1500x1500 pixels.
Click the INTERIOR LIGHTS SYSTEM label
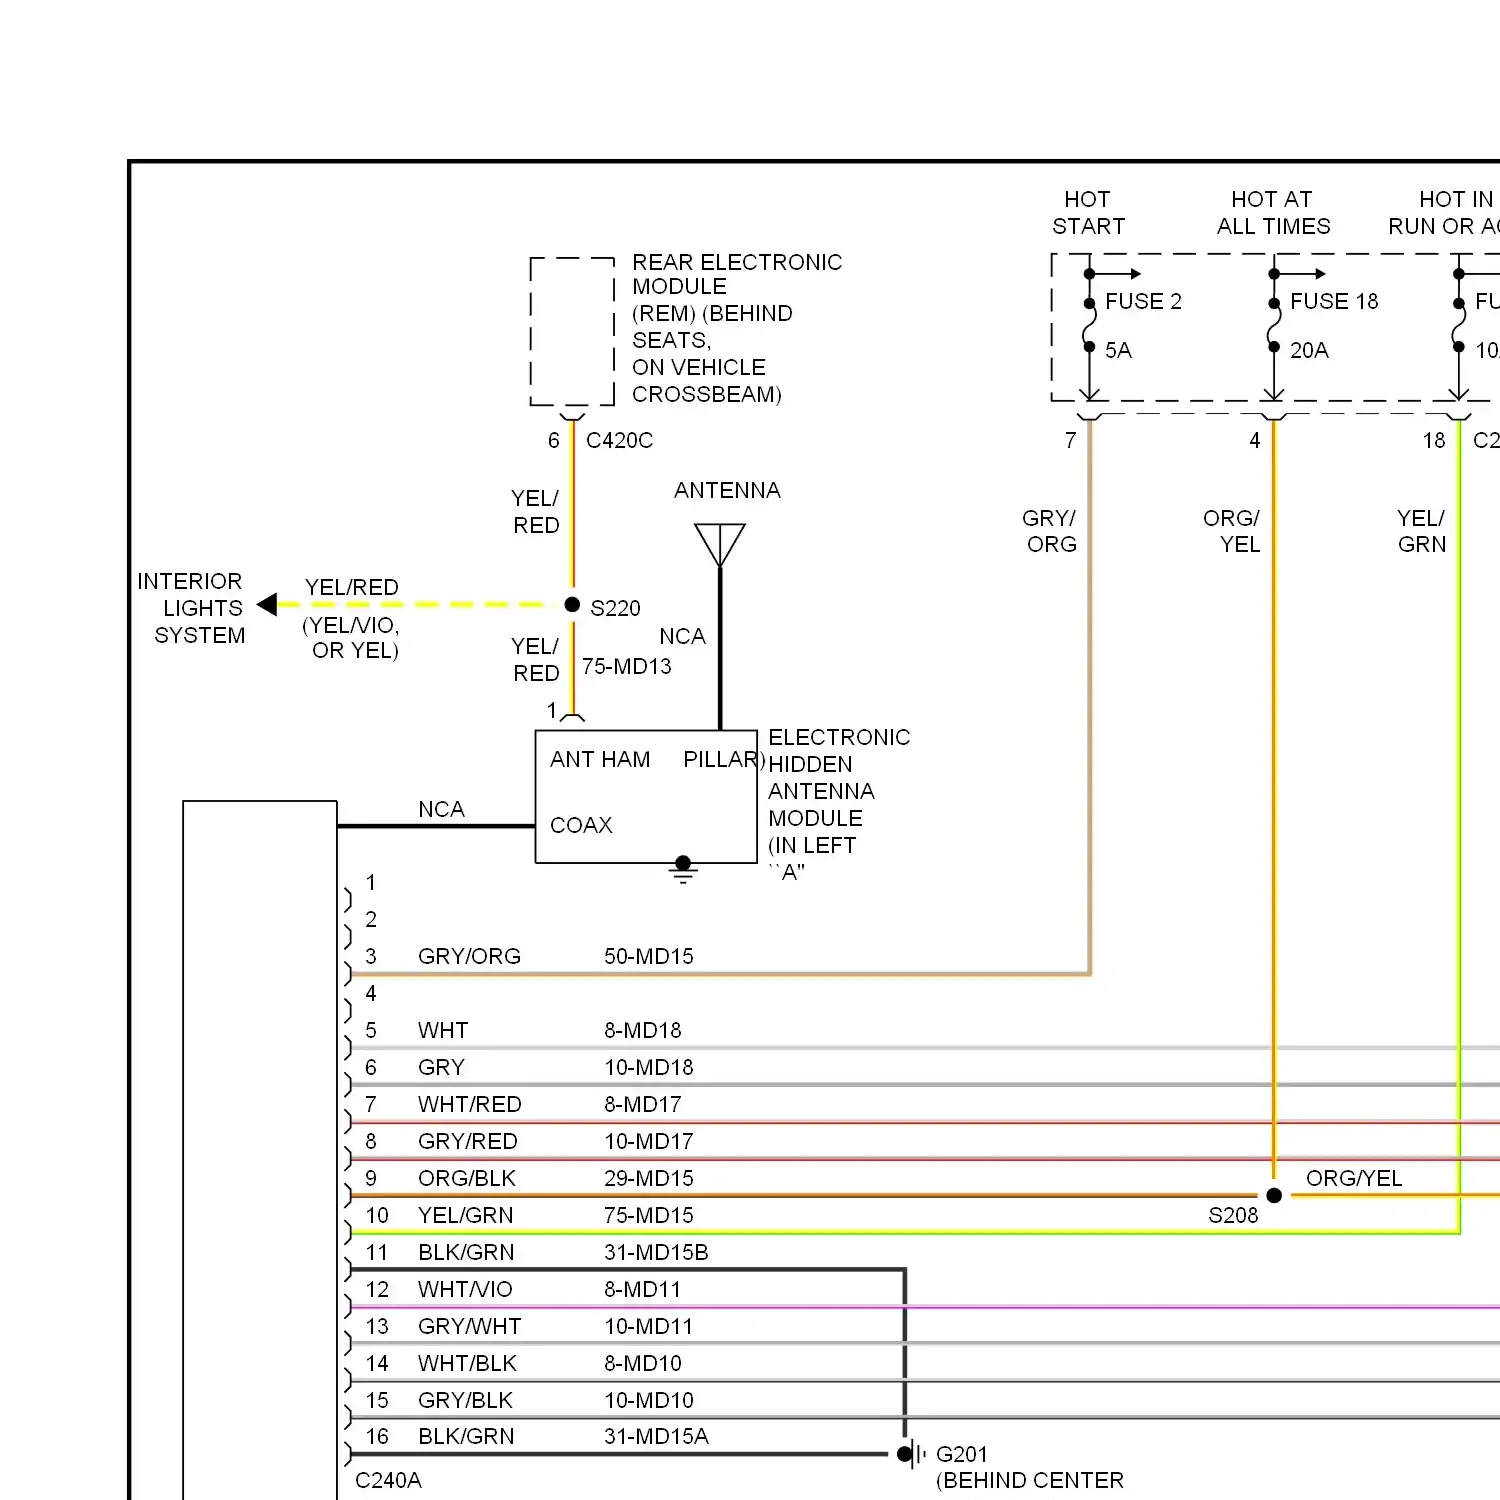pyautogui.click(x=191, y=608)
